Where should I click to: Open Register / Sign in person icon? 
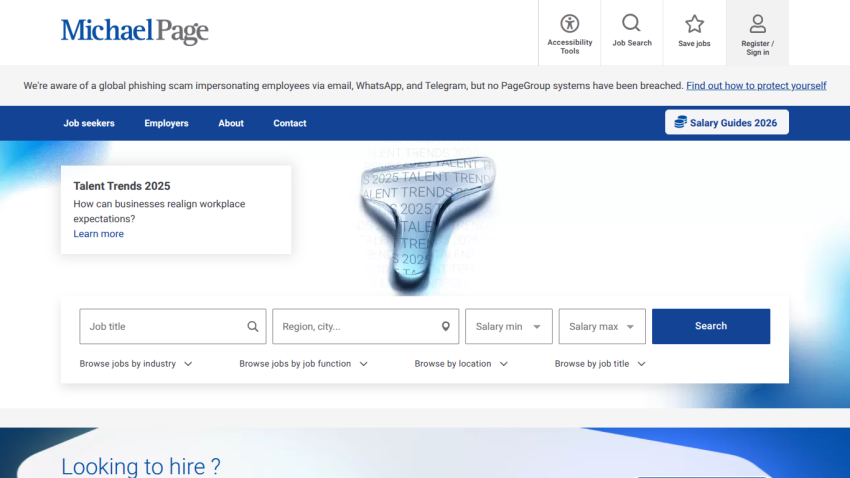pos(757,24)
